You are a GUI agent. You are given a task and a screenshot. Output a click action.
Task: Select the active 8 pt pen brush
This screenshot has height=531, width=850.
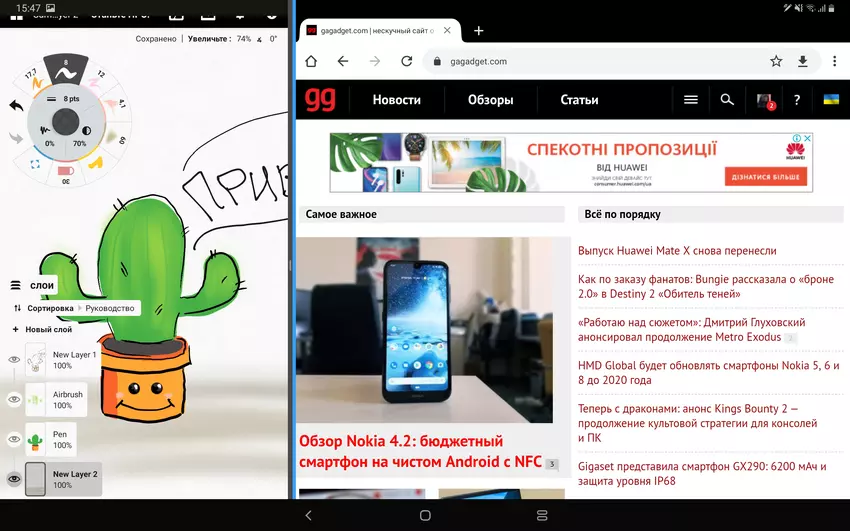pos(65,70)
